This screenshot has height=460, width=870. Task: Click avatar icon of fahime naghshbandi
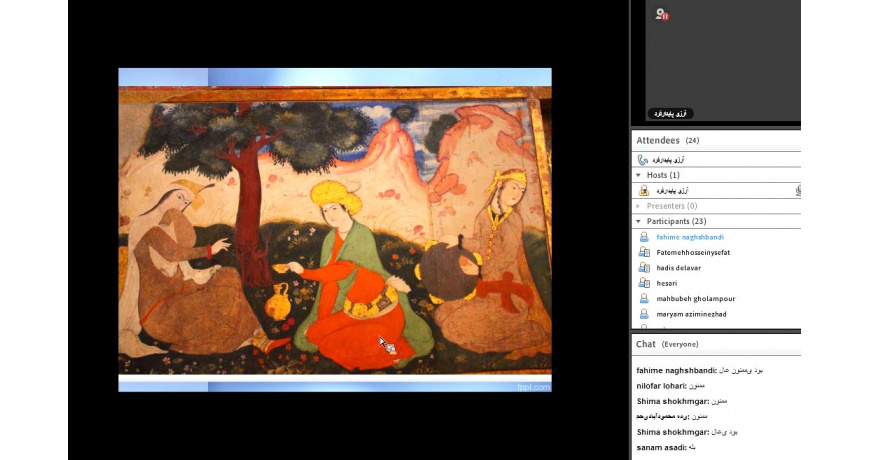pos(644,237)
